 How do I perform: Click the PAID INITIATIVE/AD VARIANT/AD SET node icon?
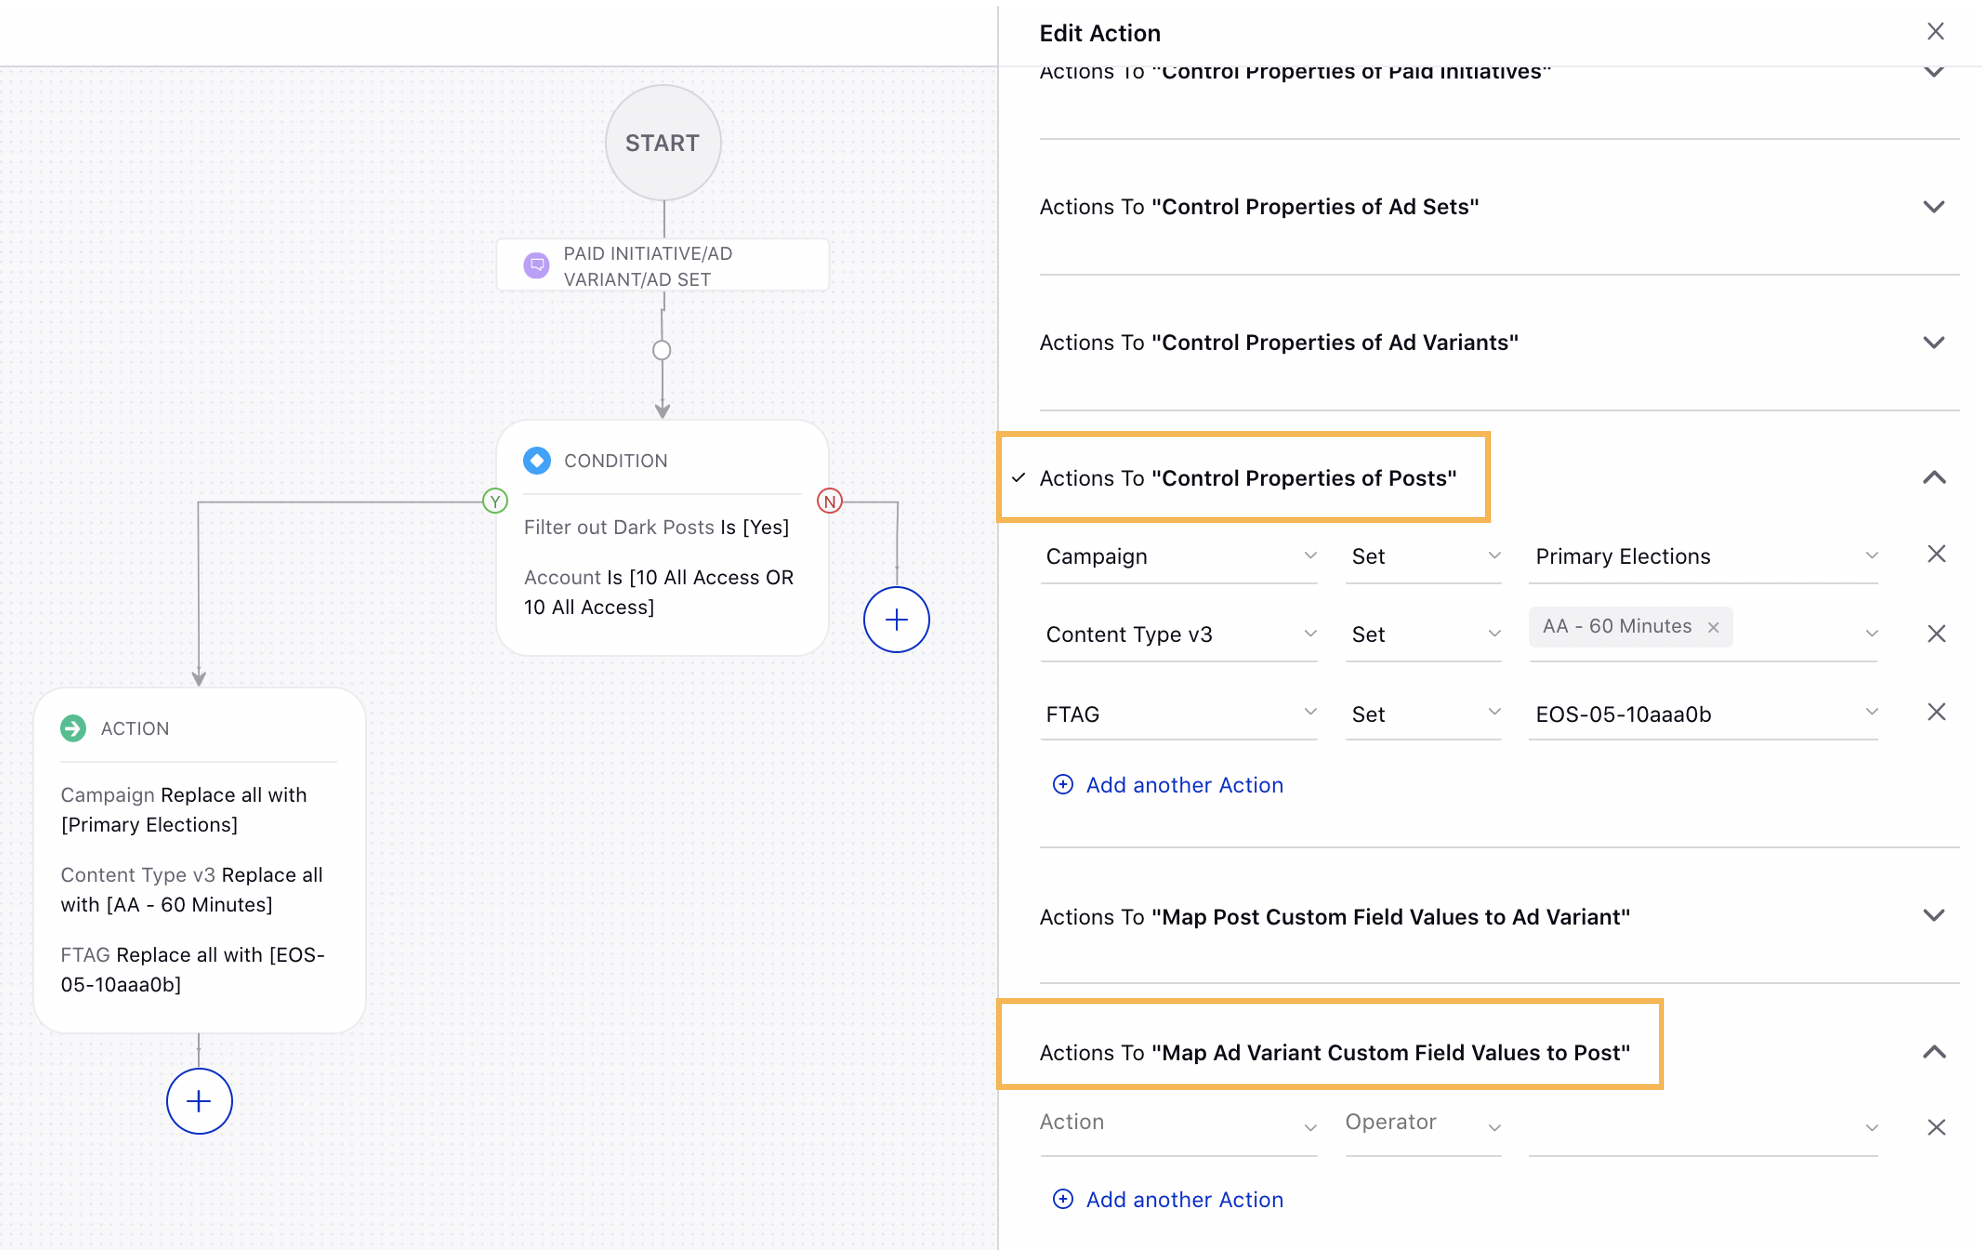[x=537, y=265]
